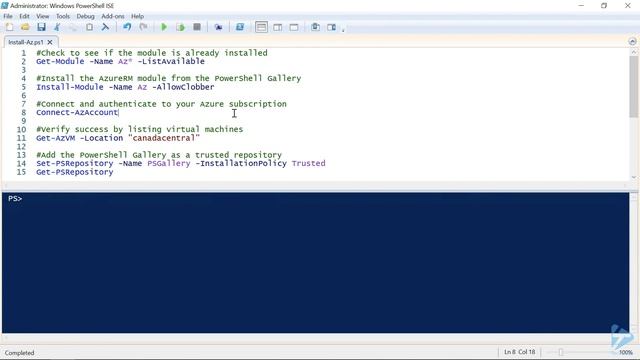Run selection toolbar icon
This screenshot has width=640, height=360.
point(180,27)
